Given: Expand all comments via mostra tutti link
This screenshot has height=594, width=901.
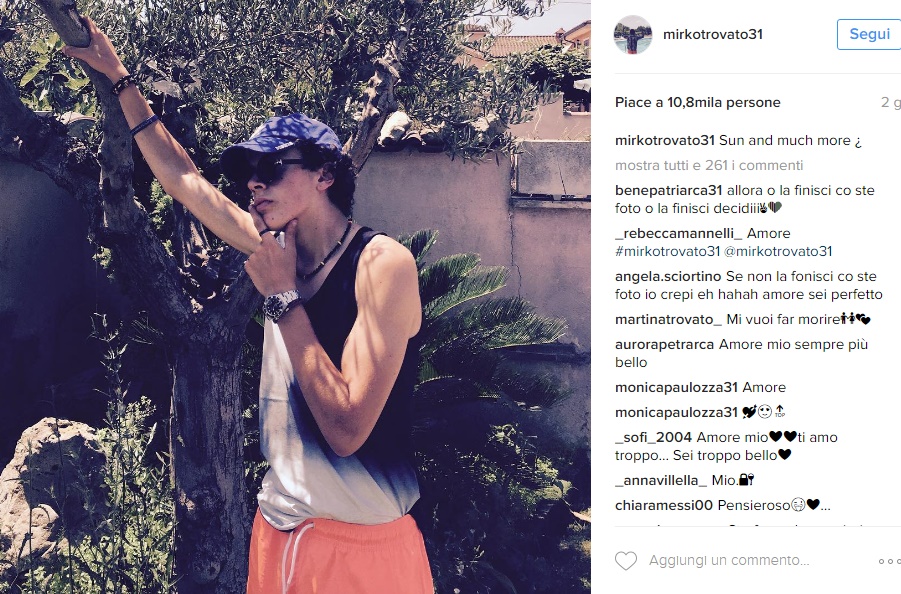Looking at the screenshot, I should [x=709, y=165].
